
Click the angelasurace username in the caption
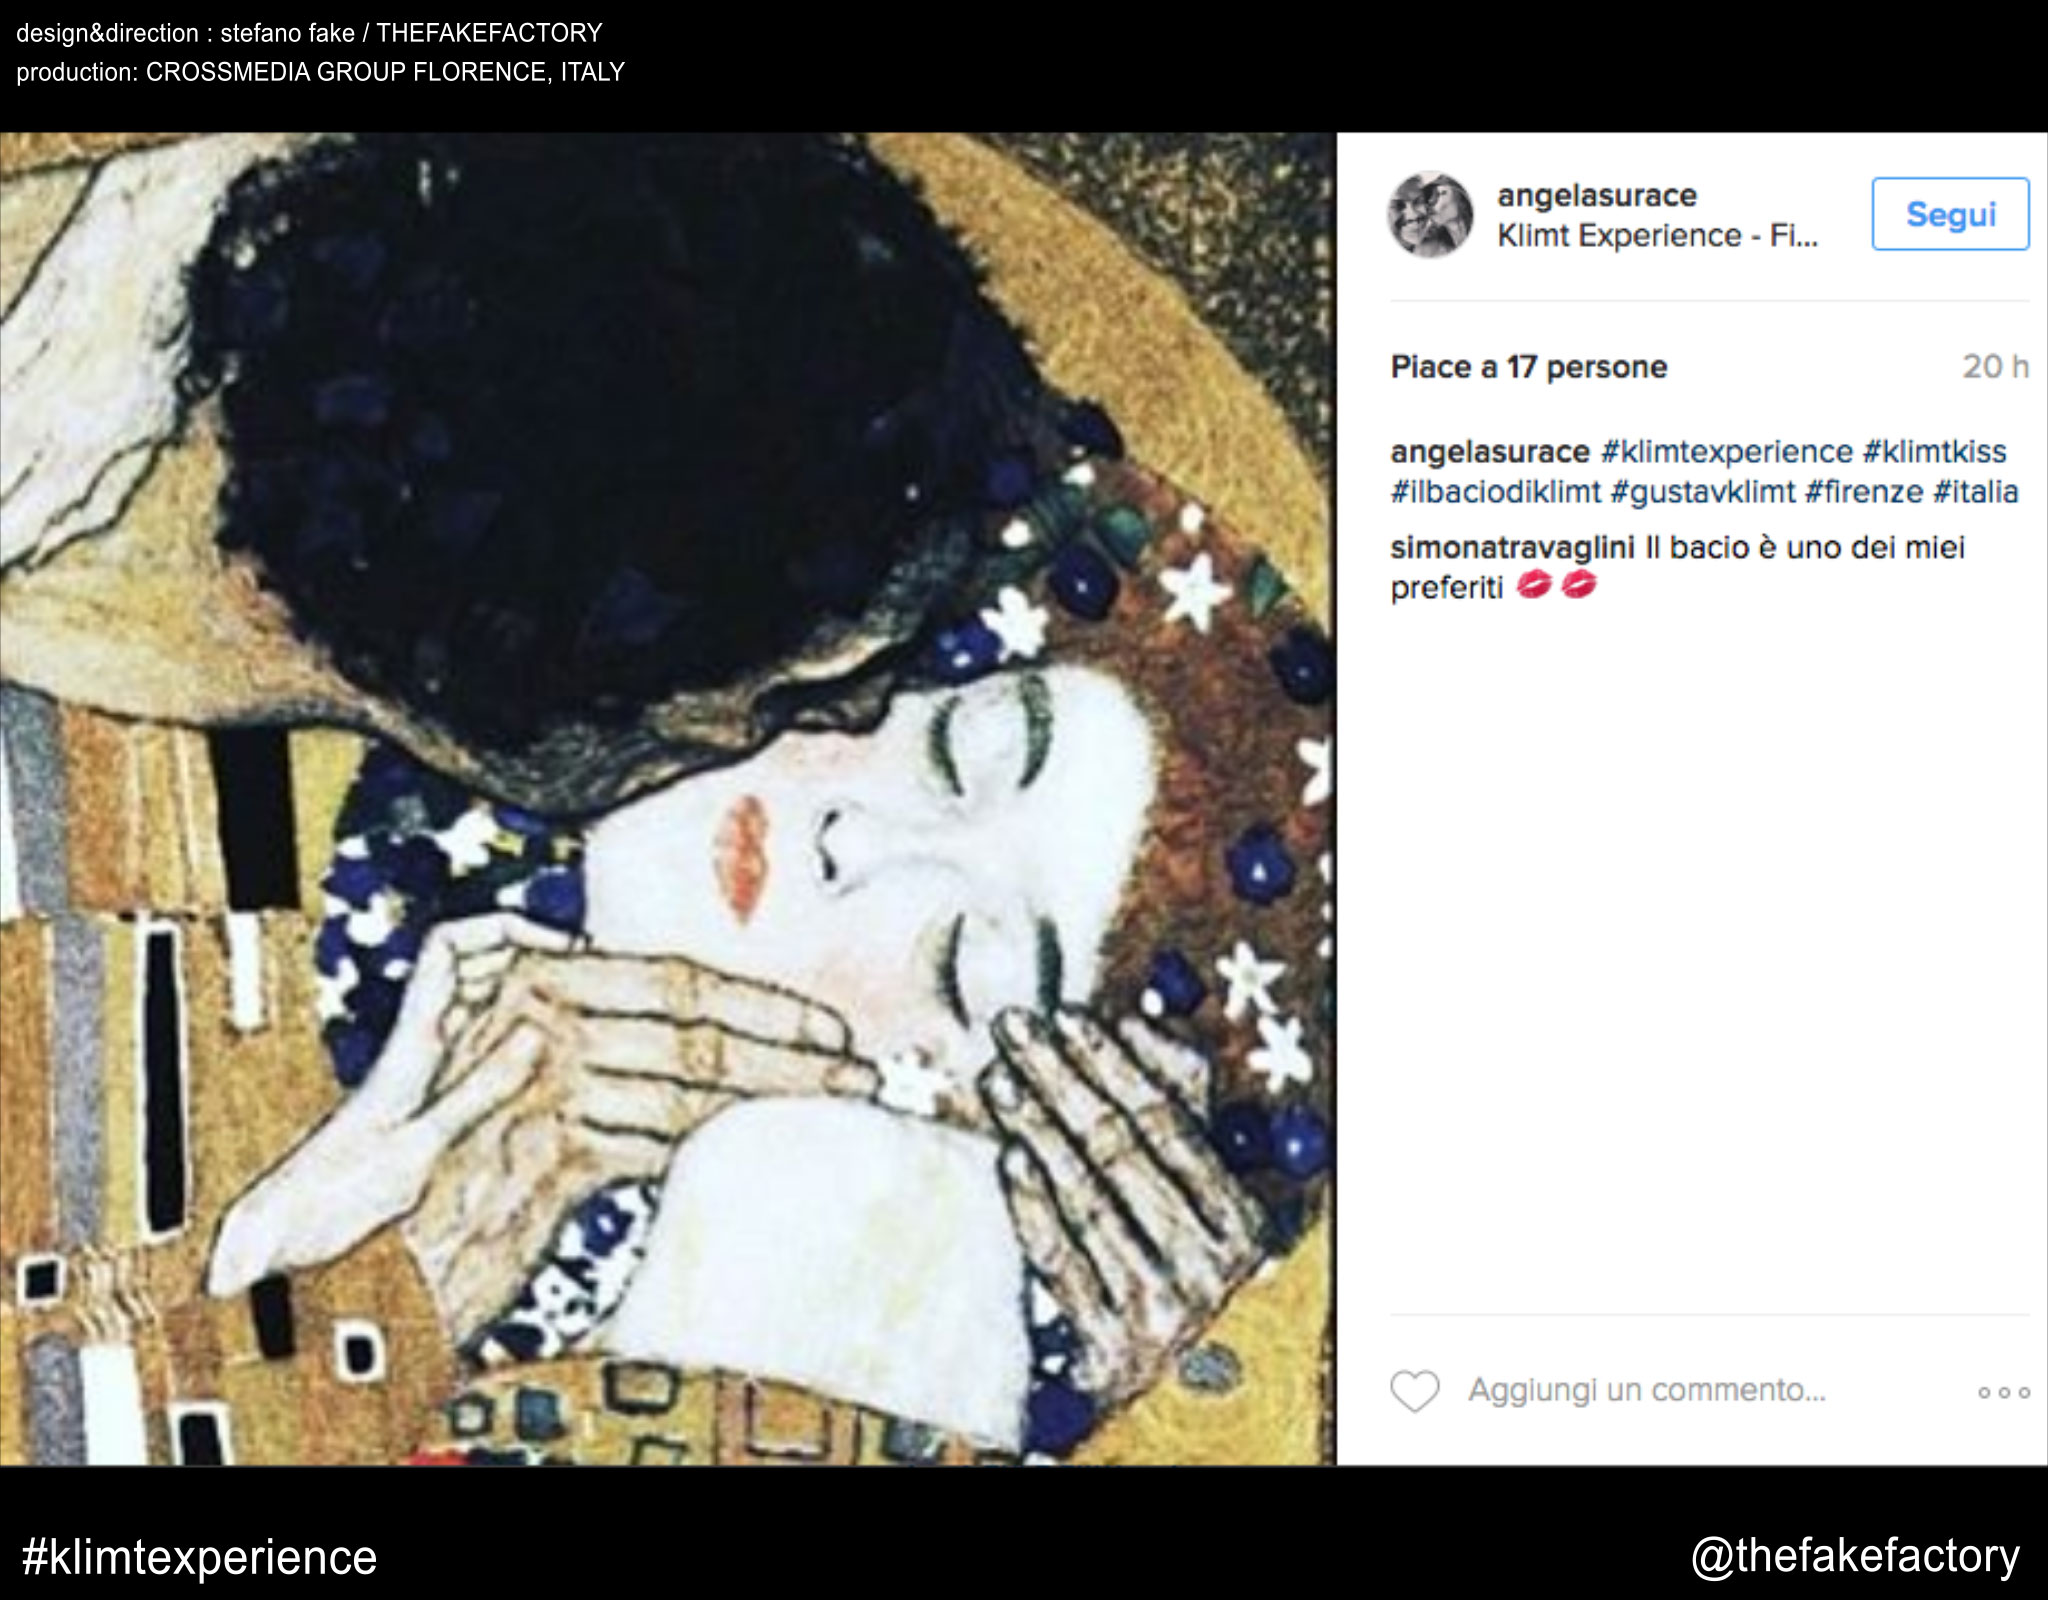tap(1489, 452)
